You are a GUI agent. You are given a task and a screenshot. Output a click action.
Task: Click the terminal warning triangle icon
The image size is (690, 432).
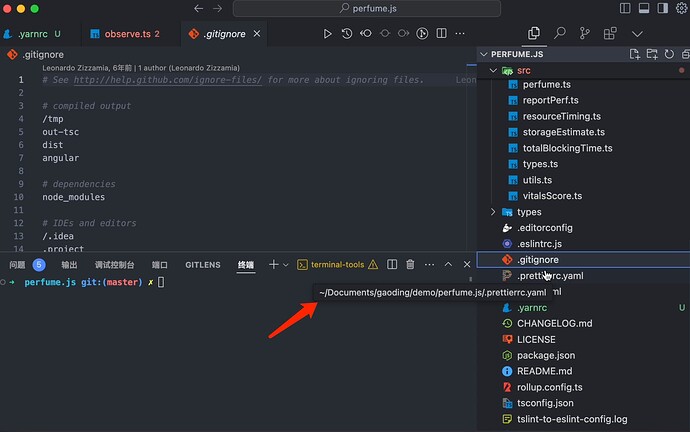coord(373,264)
